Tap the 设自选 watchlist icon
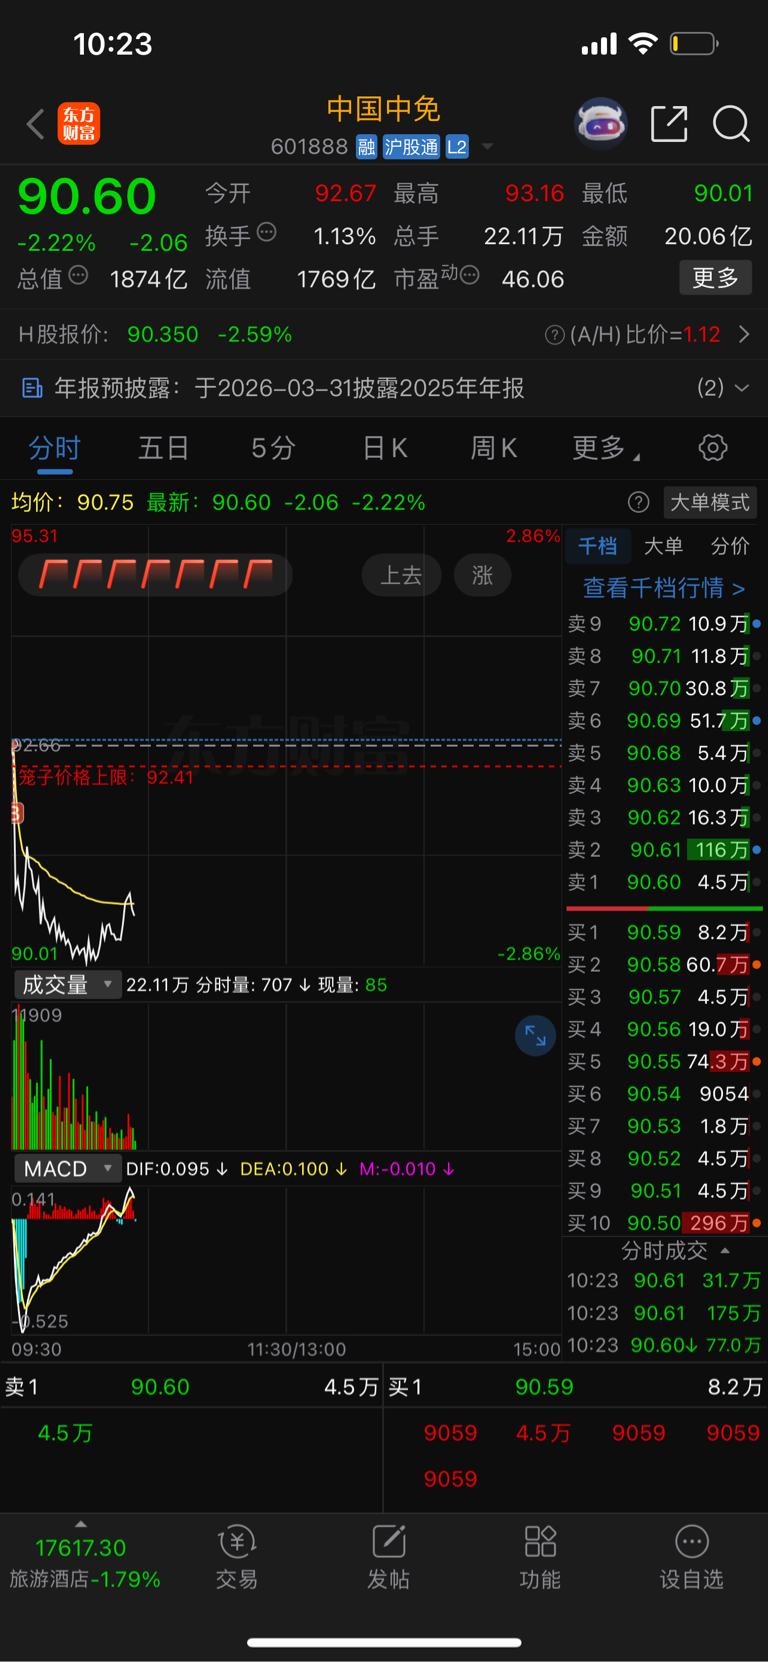768x1662 pixels. click(x=691, y=1557)
